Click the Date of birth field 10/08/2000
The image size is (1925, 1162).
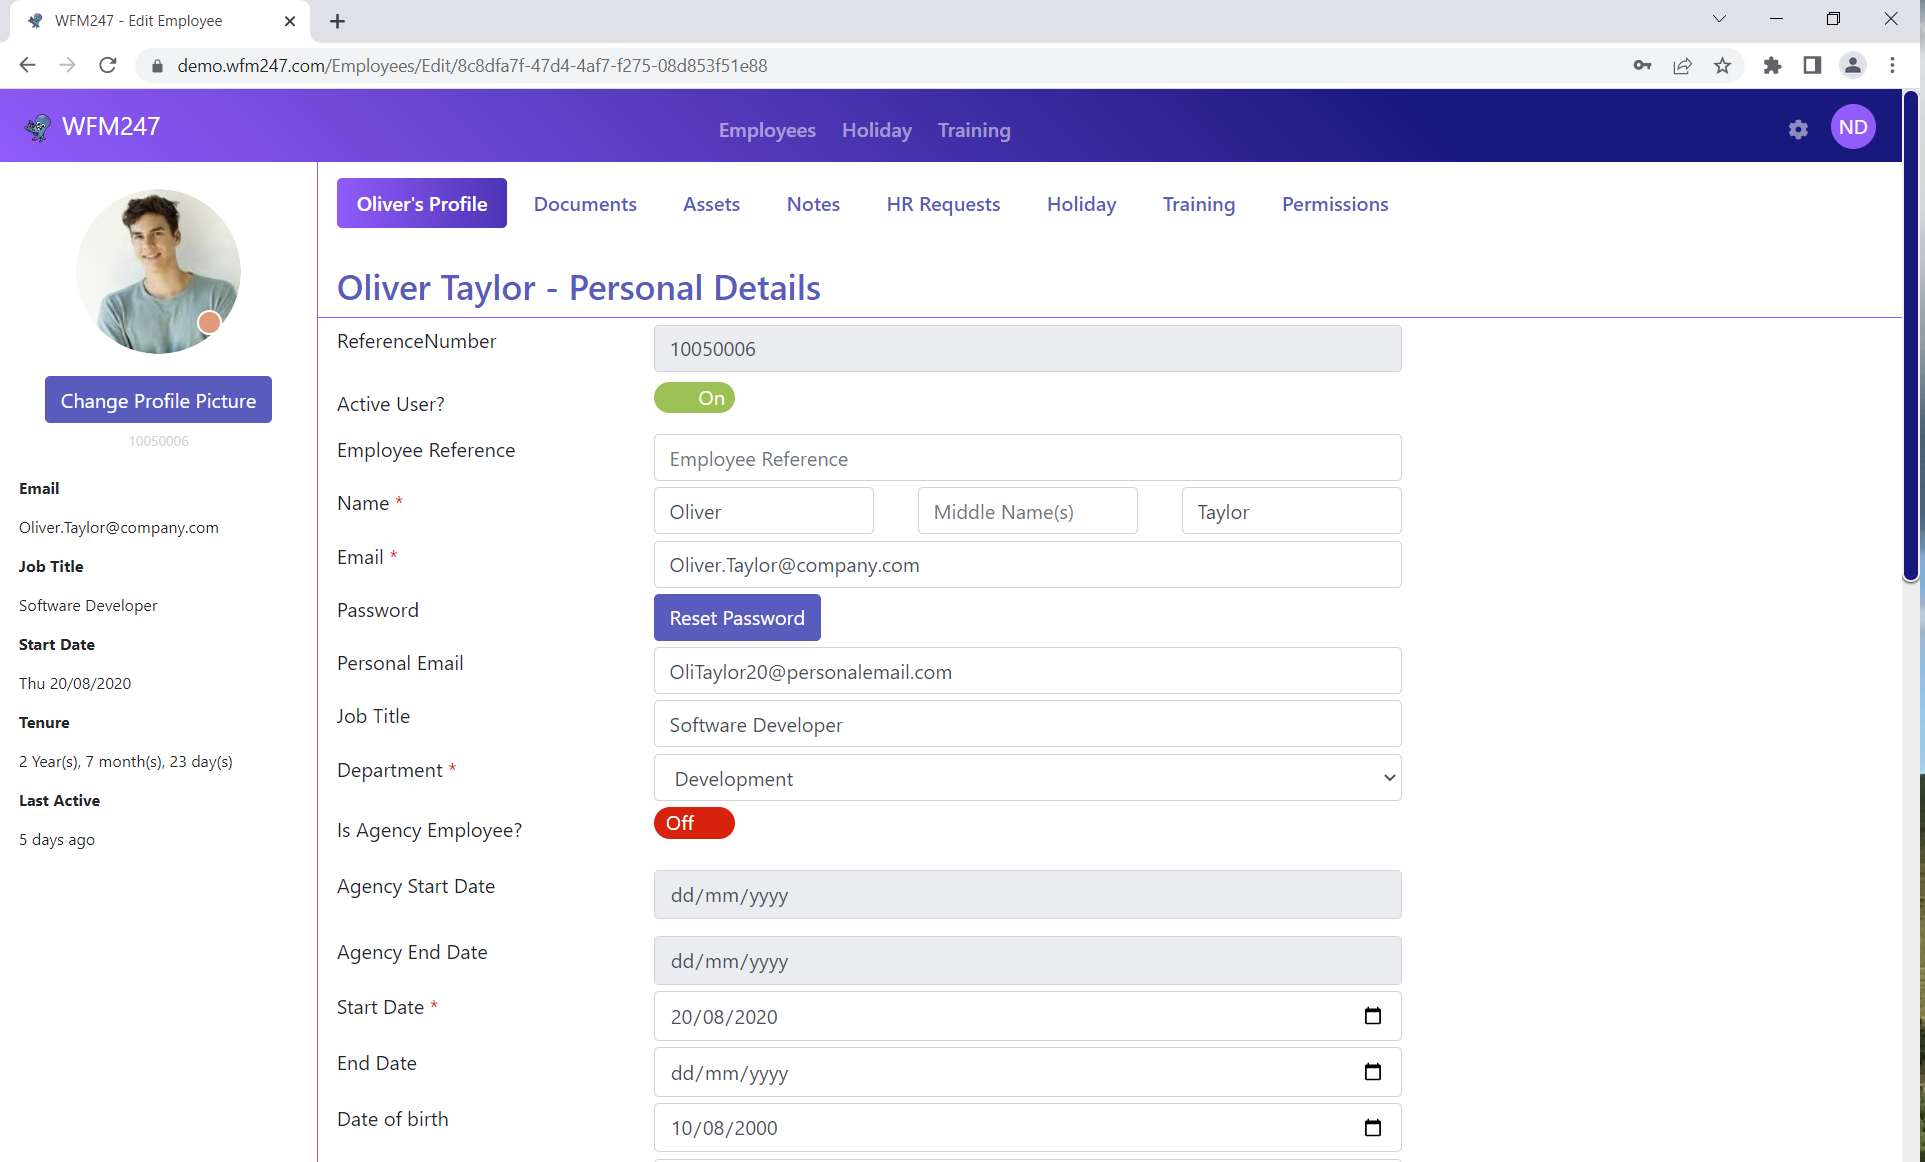[1027, 1128]
